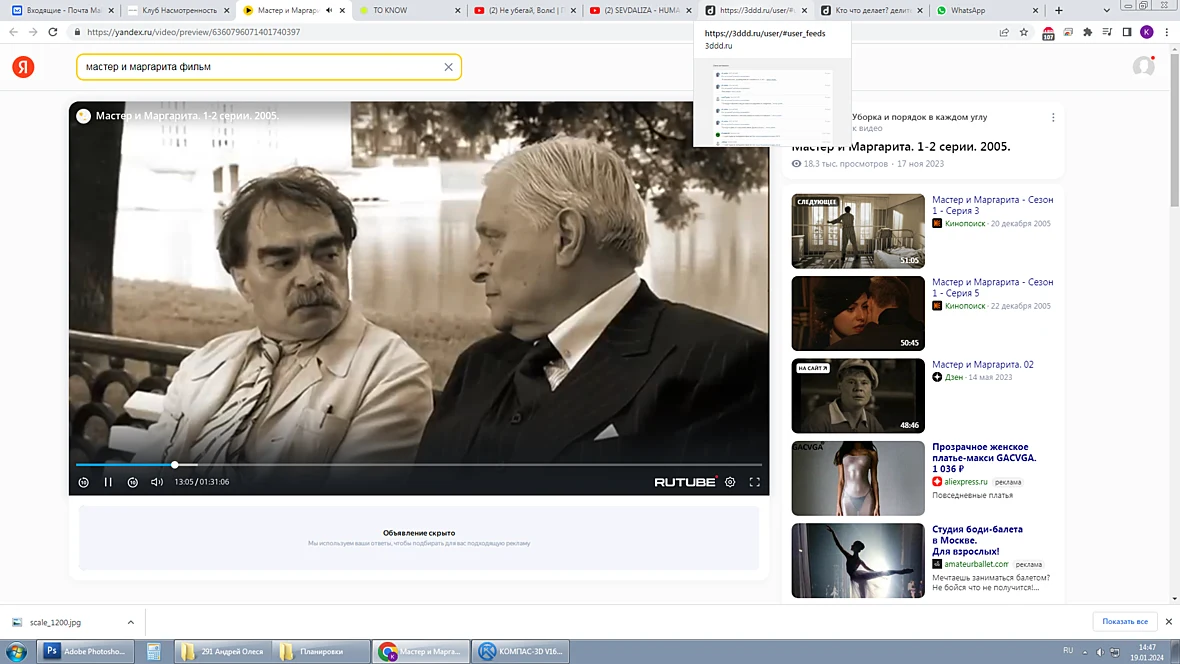Screen dimensions: 1180x664
Task: Open the GACVGA dress ad link
Action: coord(984,458)
